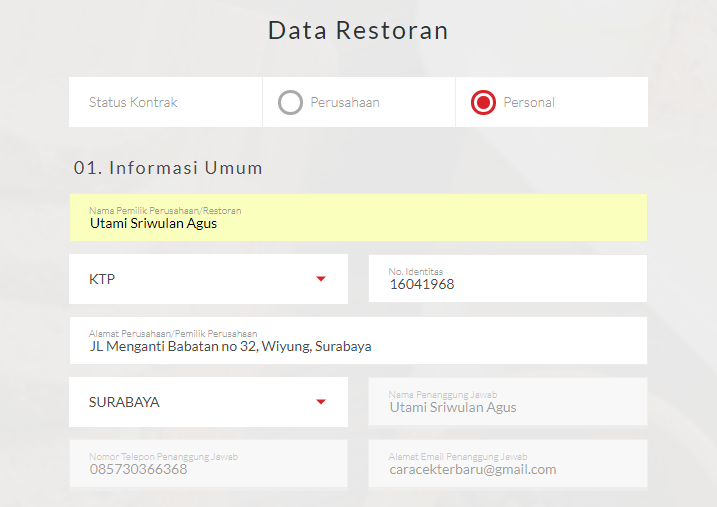Edit the address field JL Menganti Babatan
This screenshot has width=717, height=507.
point(358,346)
